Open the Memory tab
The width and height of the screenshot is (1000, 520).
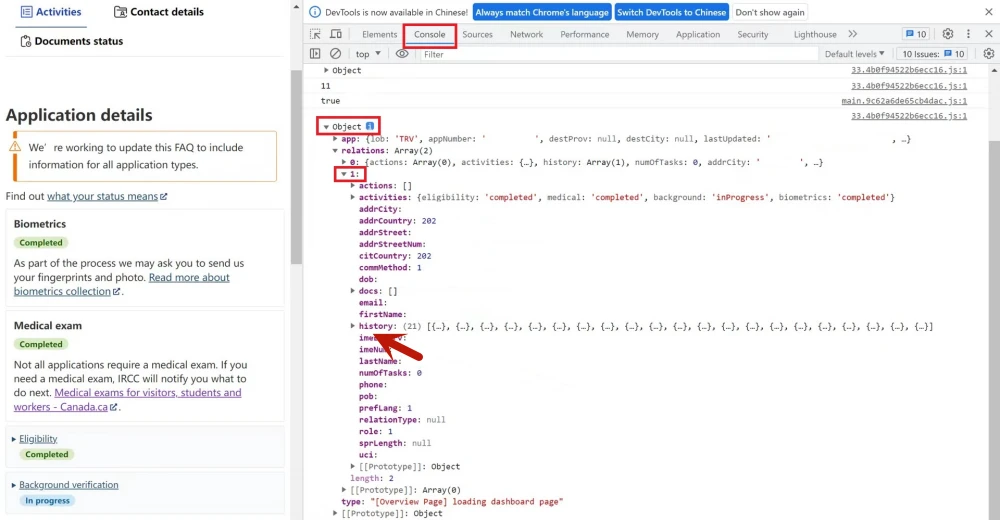(x=642, y=34)
